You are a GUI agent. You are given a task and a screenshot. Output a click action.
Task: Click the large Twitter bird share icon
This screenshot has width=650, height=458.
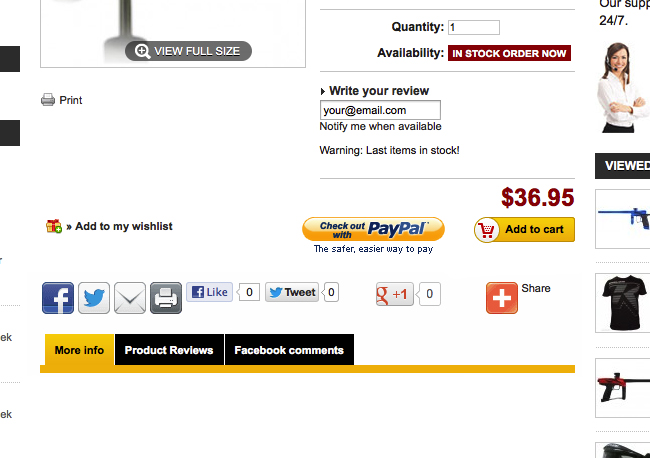94,298
